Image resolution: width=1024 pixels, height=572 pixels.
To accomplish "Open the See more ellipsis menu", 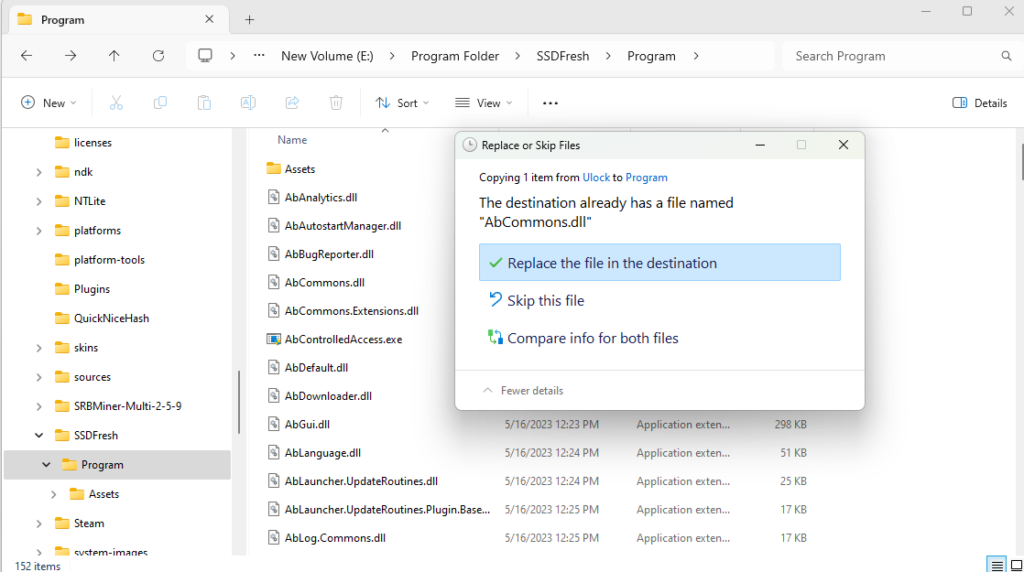I will click(550, 103).
